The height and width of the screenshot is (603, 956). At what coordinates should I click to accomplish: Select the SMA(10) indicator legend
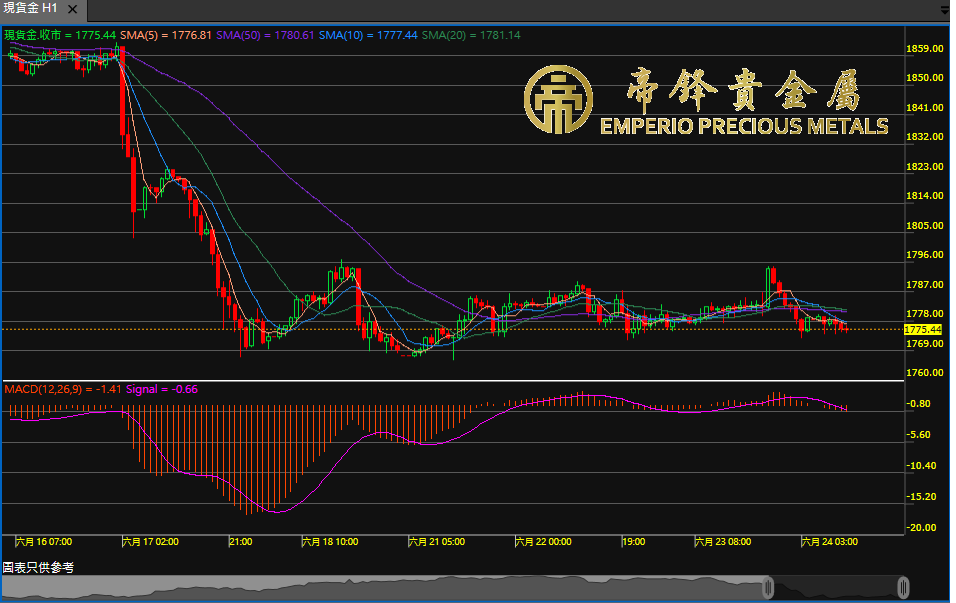[x=368, y=35]
